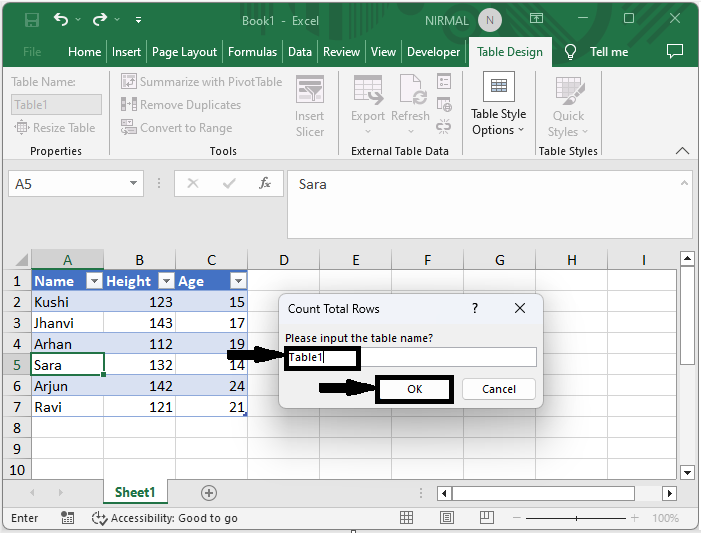The height and width of the screenshot is (533, 701).
Task: Open the Age column filter dropdown
Action: pyautogui.click(x=238, y=281)
